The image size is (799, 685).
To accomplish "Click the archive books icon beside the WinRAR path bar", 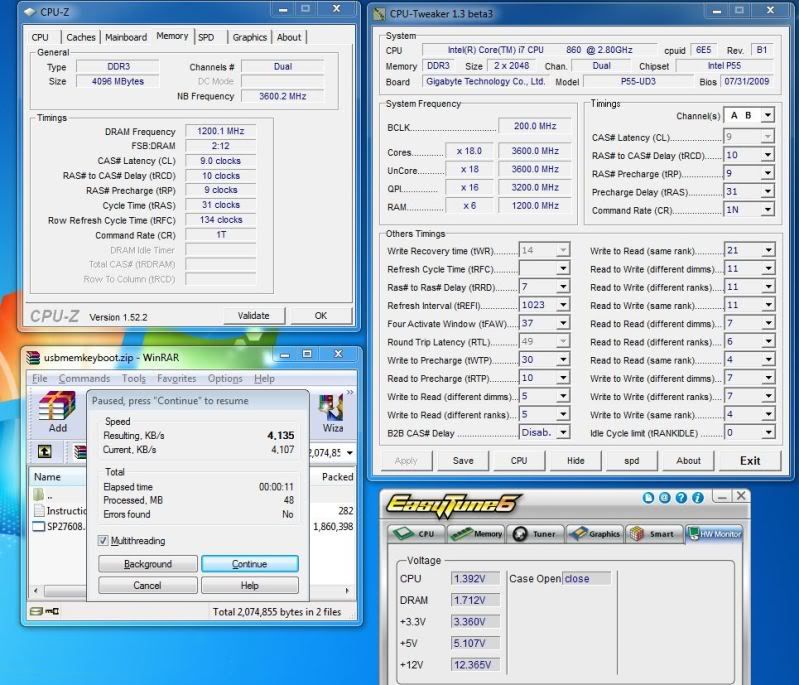I will (x=80, y=452).
